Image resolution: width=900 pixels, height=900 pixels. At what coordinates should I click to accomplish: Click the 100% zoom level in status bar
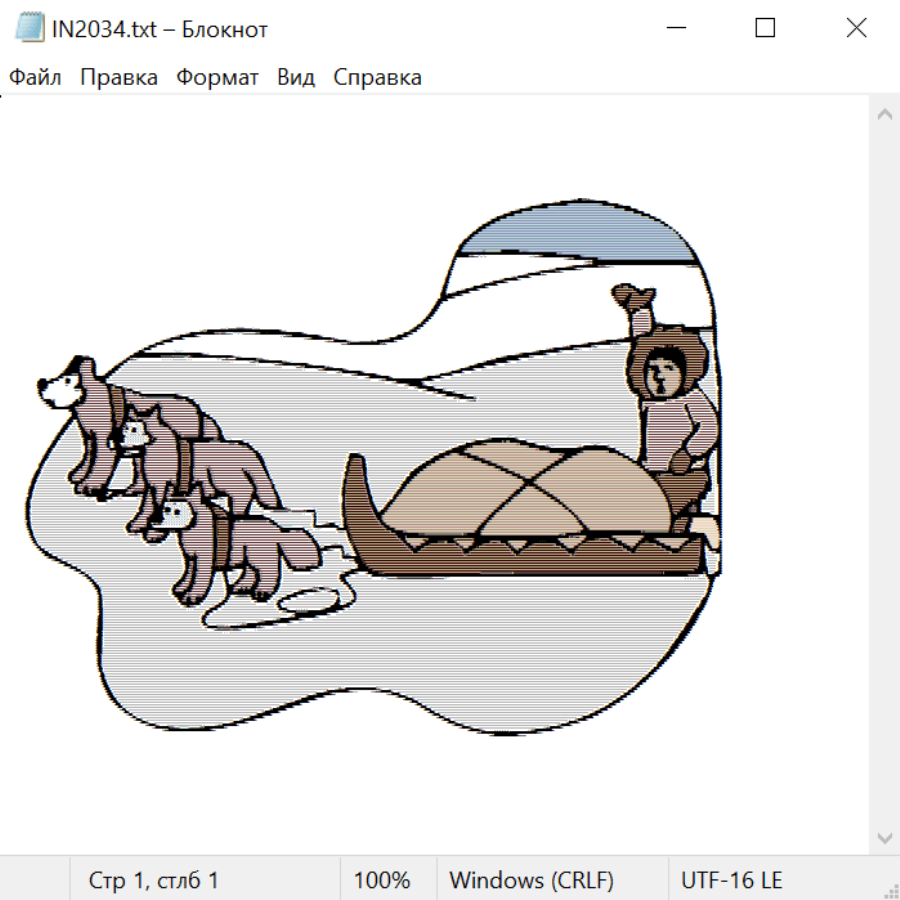click(x=382, y=880)
